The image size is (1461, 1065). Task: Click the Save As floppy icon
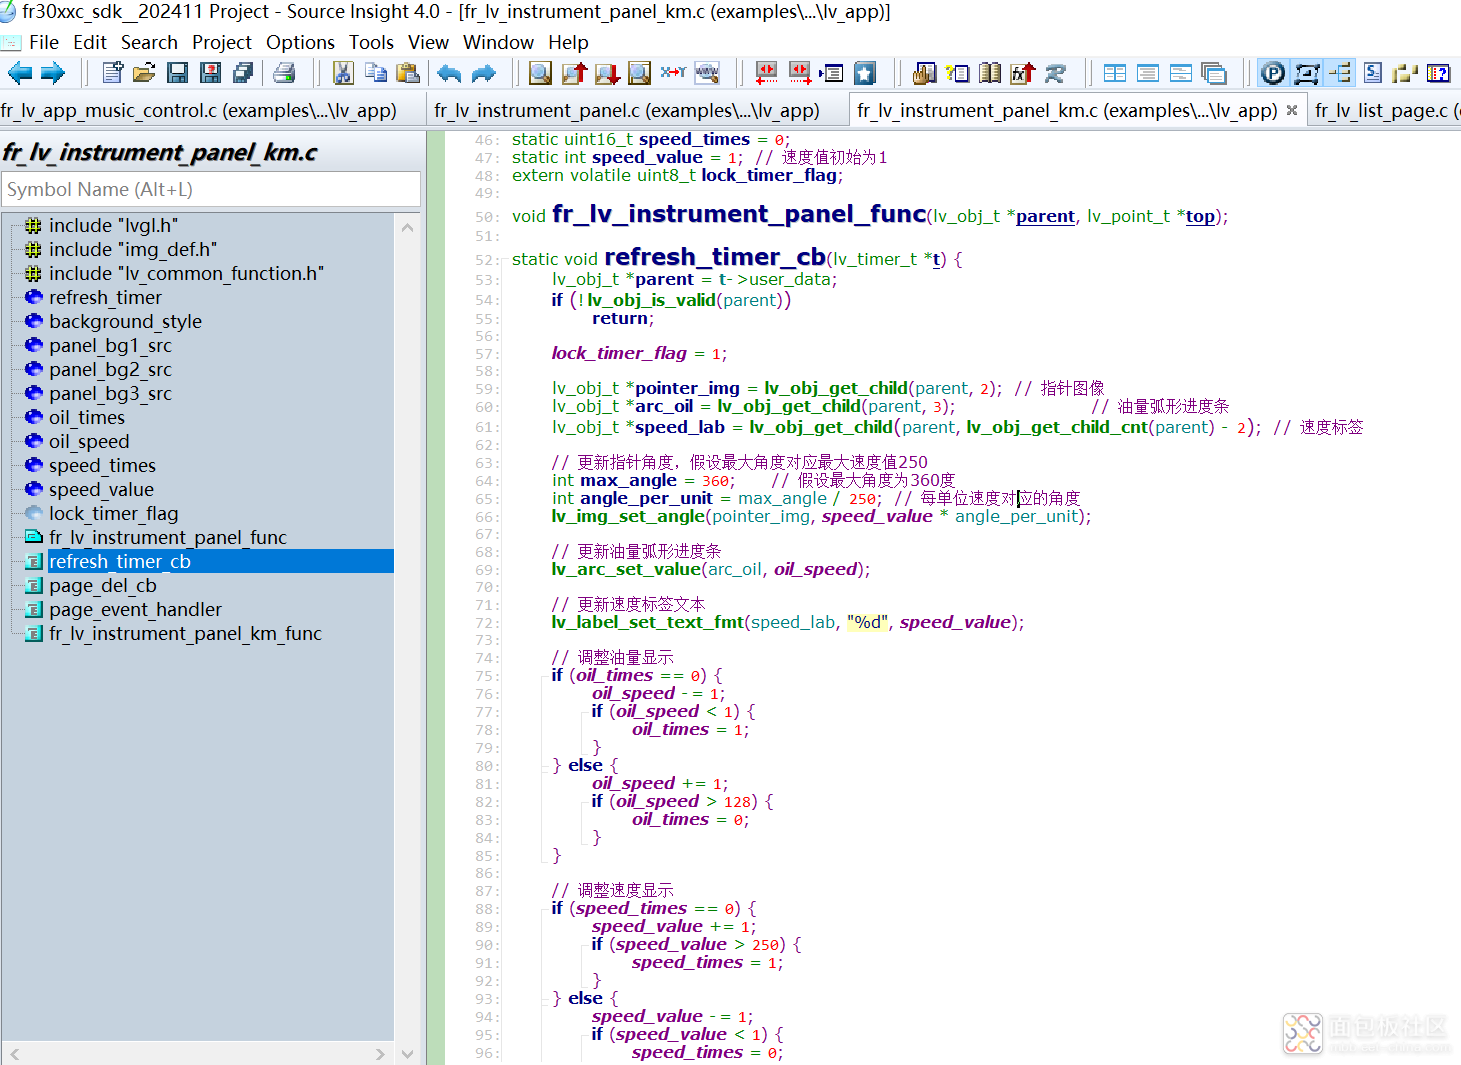coord(211,73)
